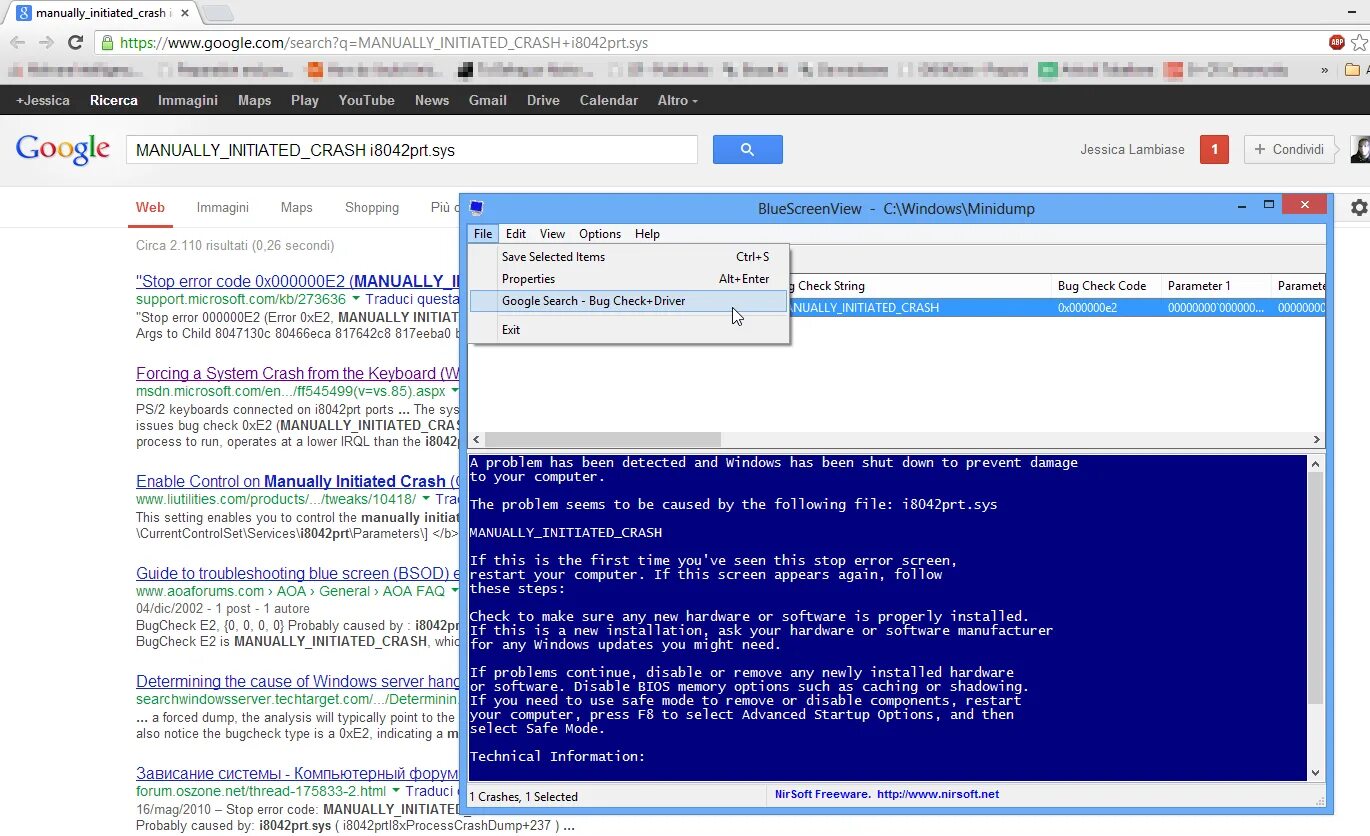This screenshot has width=1370, height=836.
Task: Open the settings gear at the right edge
Action: [1357, 207]
